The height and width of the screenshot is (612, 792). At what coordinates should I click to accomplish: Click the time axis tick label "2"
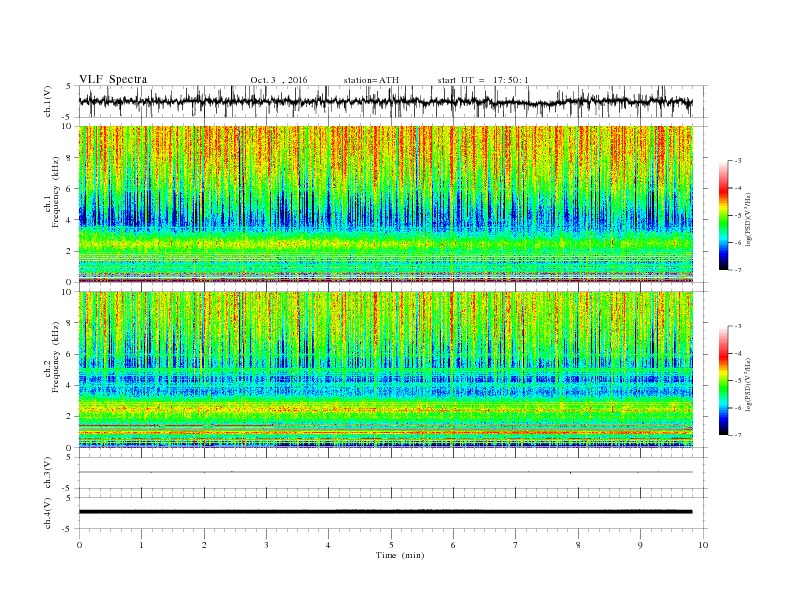[x=204, y=545]
